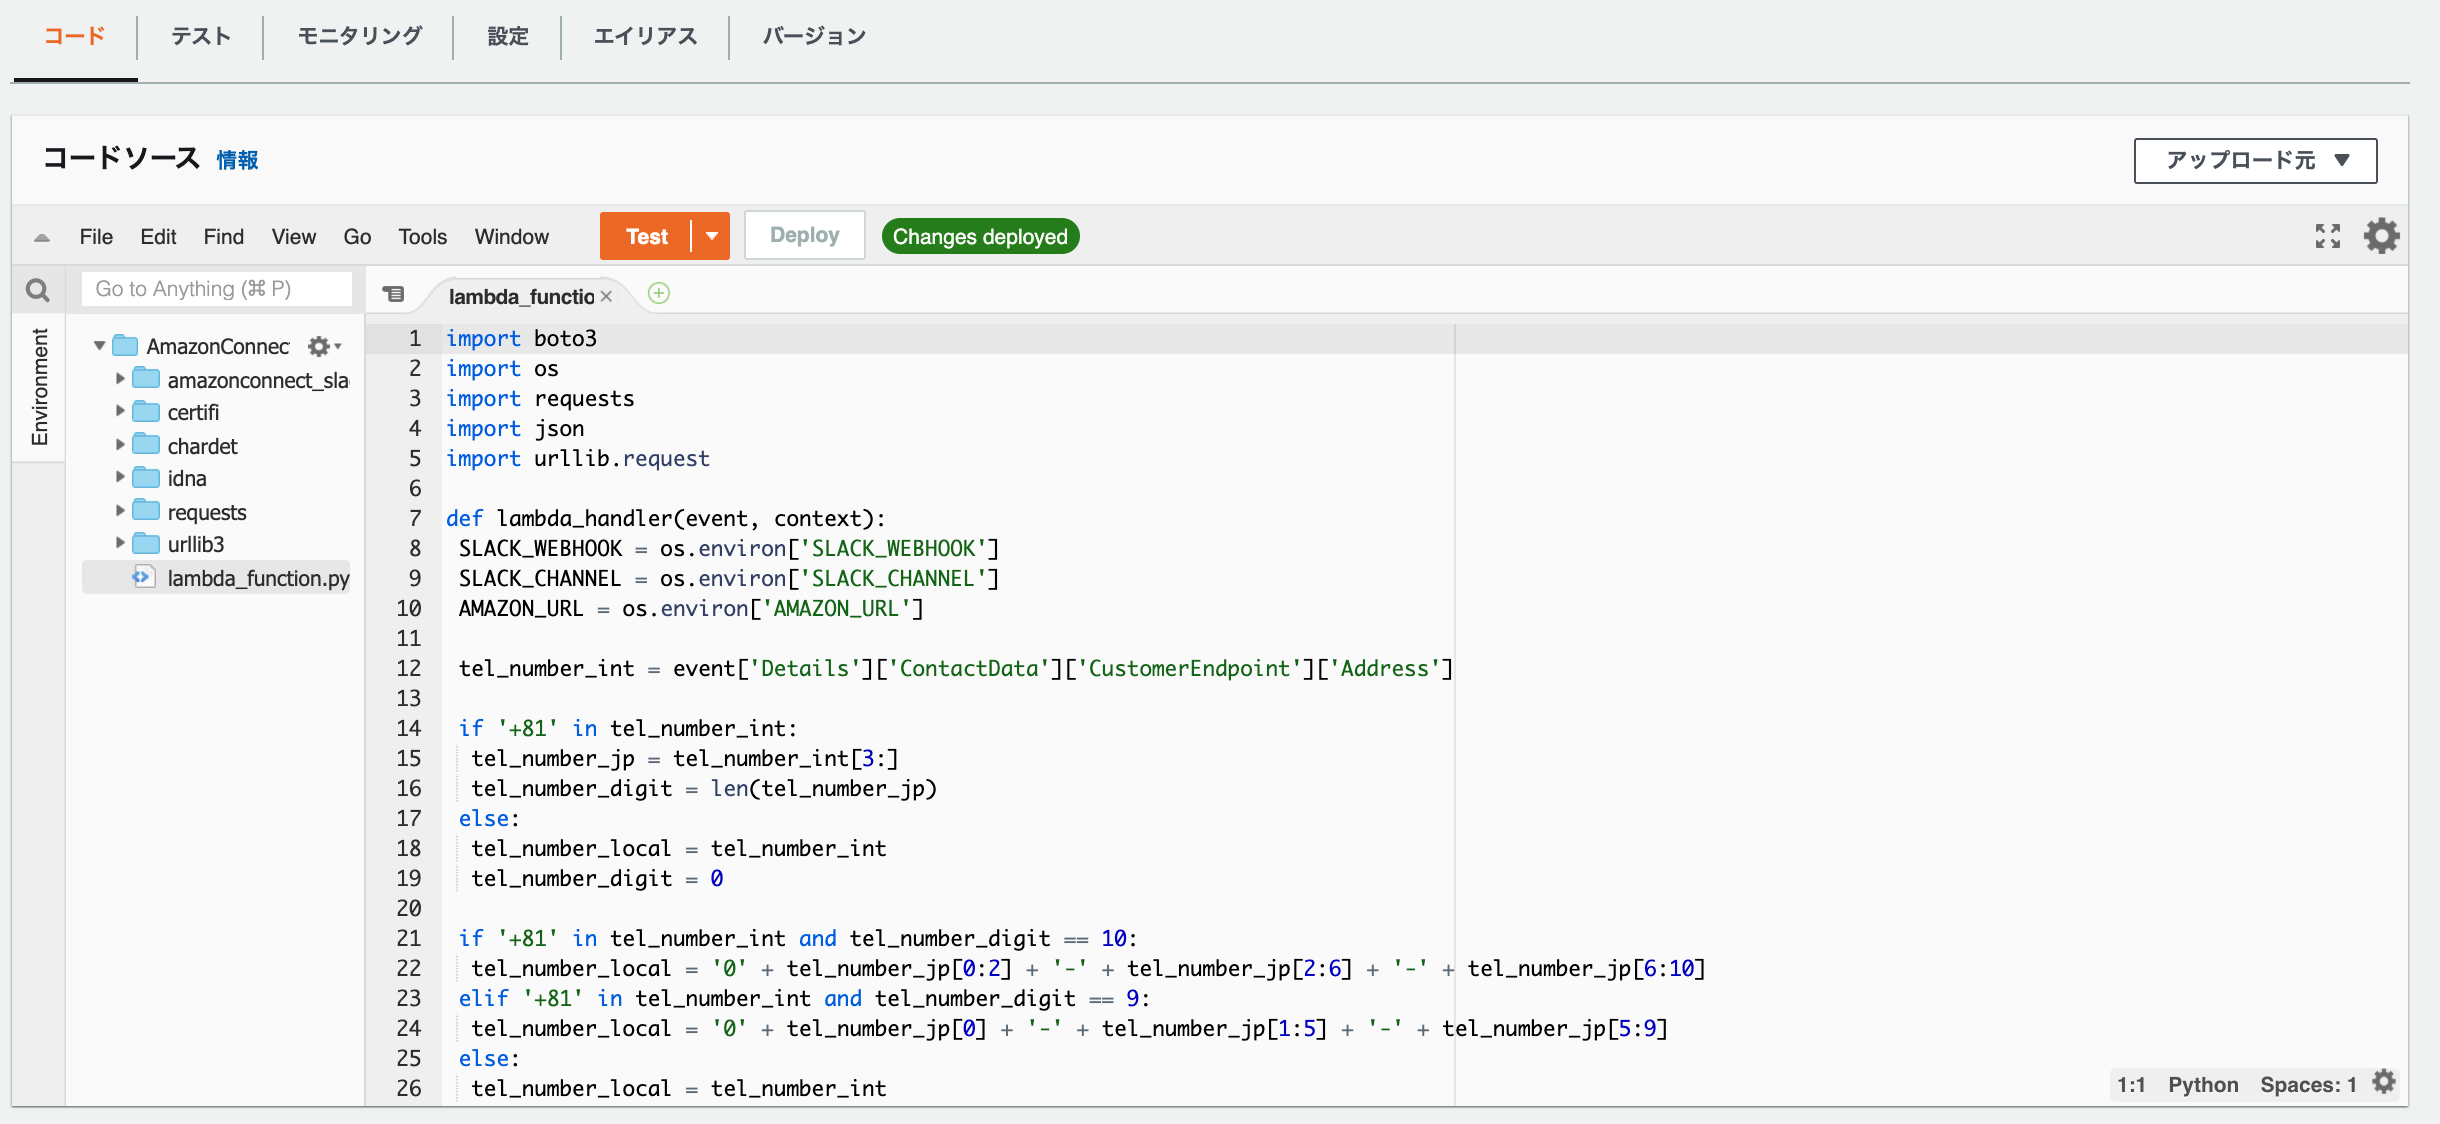Switch to the コード tab

click(x=75, y=36)
